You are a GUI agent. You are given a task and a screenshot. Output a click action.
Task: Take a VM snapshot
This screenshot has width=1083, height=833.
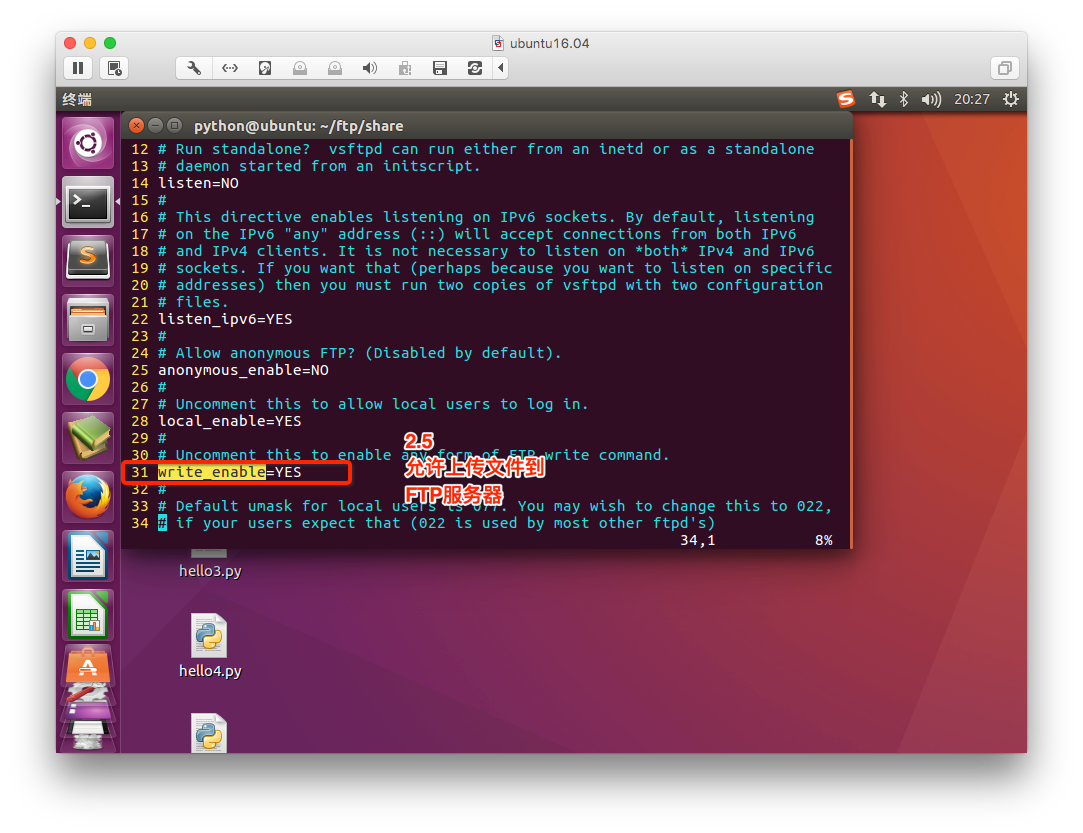click(x=114, y=68)
